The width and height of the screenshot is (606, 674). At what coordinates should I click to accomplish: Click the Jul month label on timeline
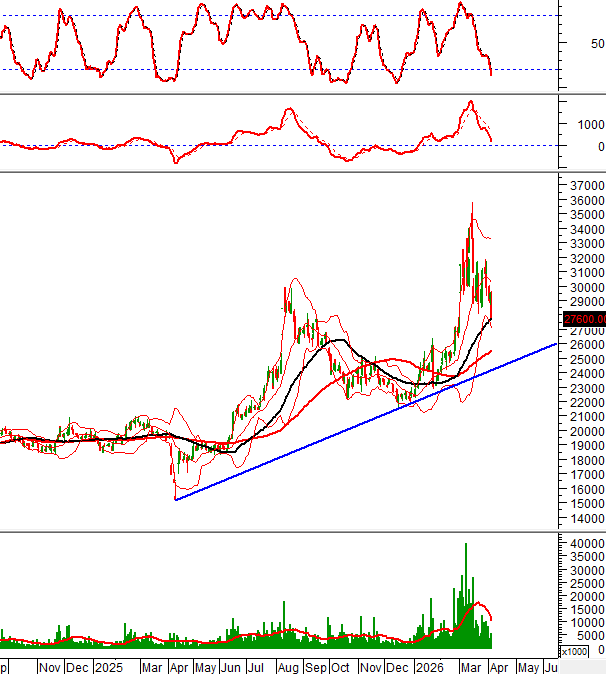tap(257, 666)
